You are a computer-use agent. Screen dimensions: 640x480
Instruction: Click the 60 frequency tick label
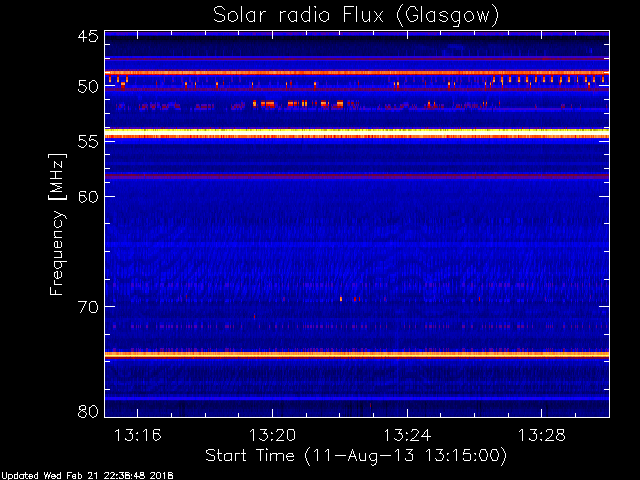pyautogui.click(x=88, y=197)
